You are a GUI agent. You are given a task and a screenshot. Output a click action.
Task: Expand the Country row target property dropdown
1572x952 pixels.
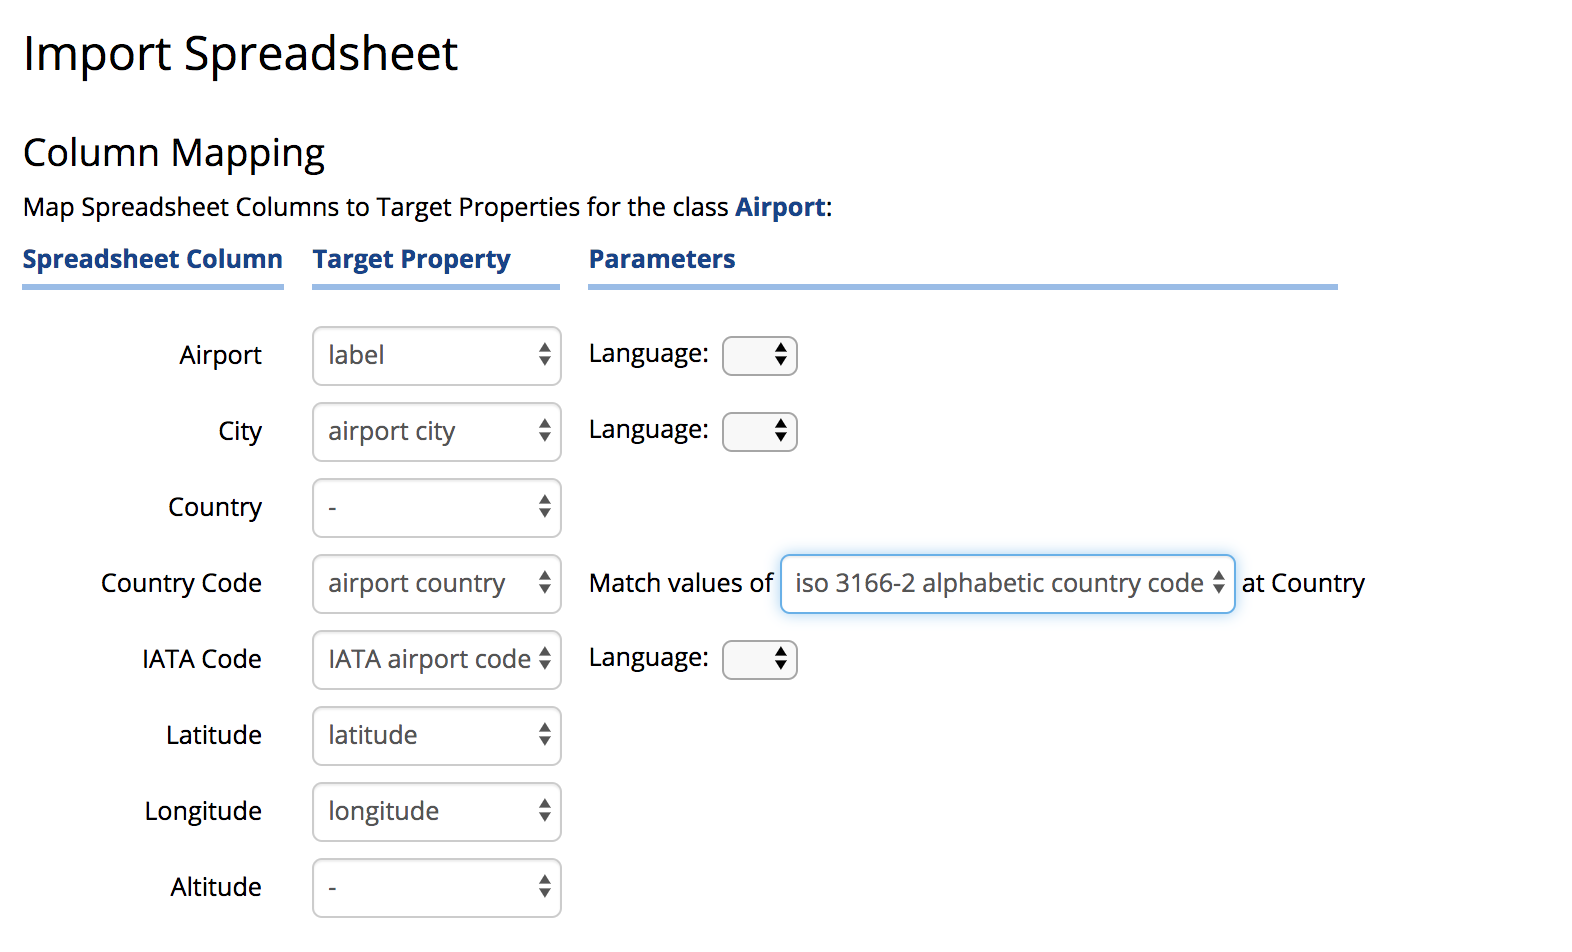point(436,508)
